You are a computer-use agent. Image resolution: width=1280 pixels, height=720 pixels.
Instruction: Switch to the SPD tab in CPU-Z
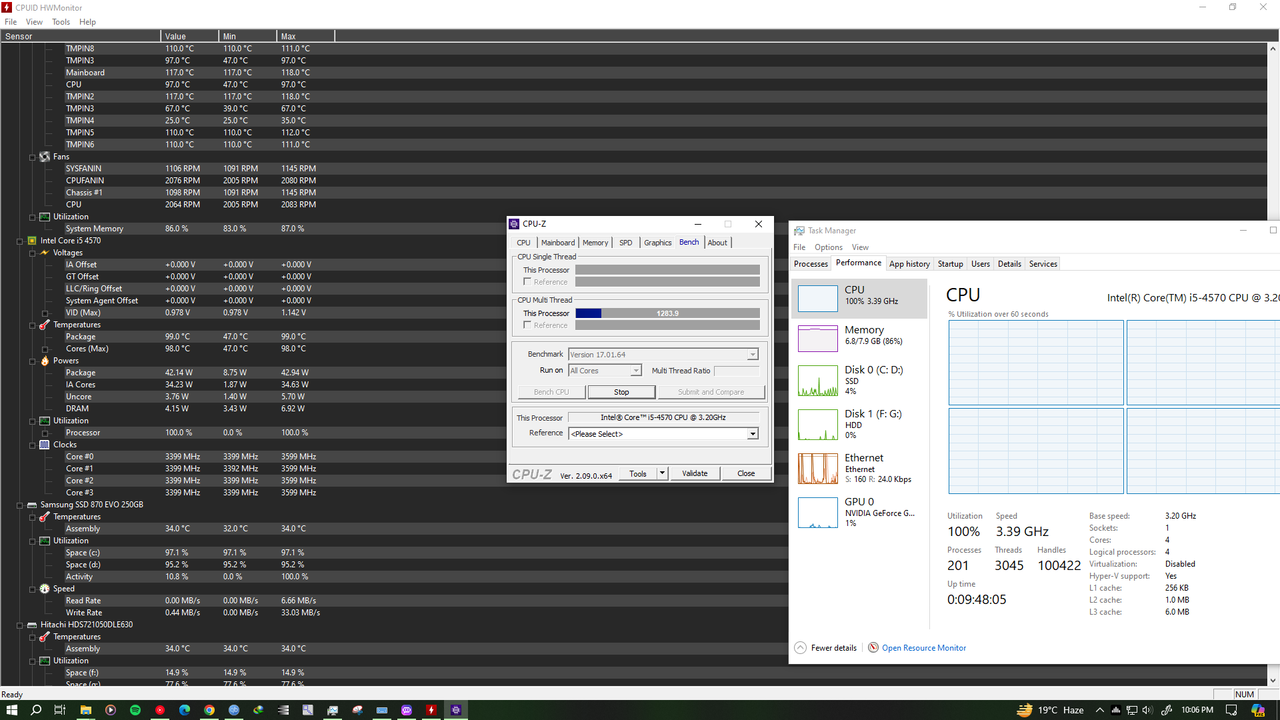(626, 243)
